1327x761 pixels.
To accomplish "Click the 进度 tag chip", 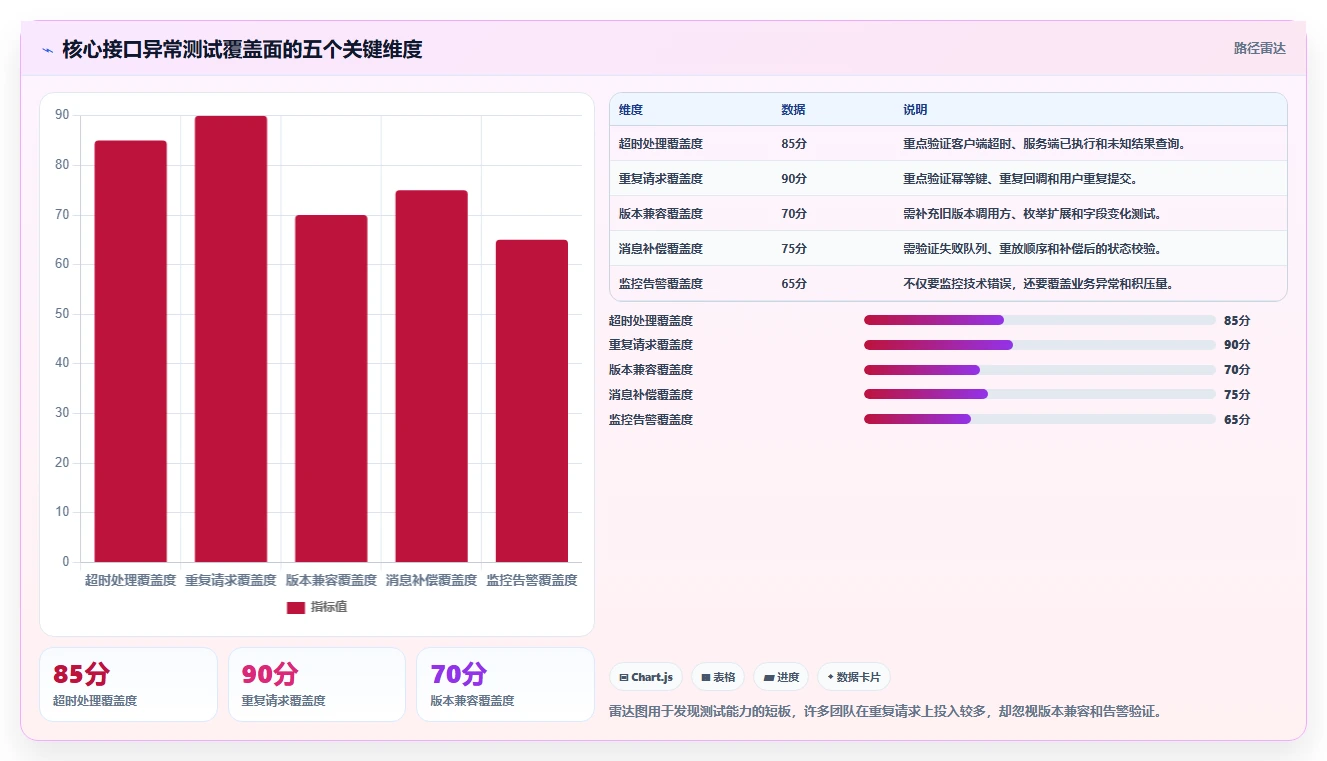I will point(781,677).
